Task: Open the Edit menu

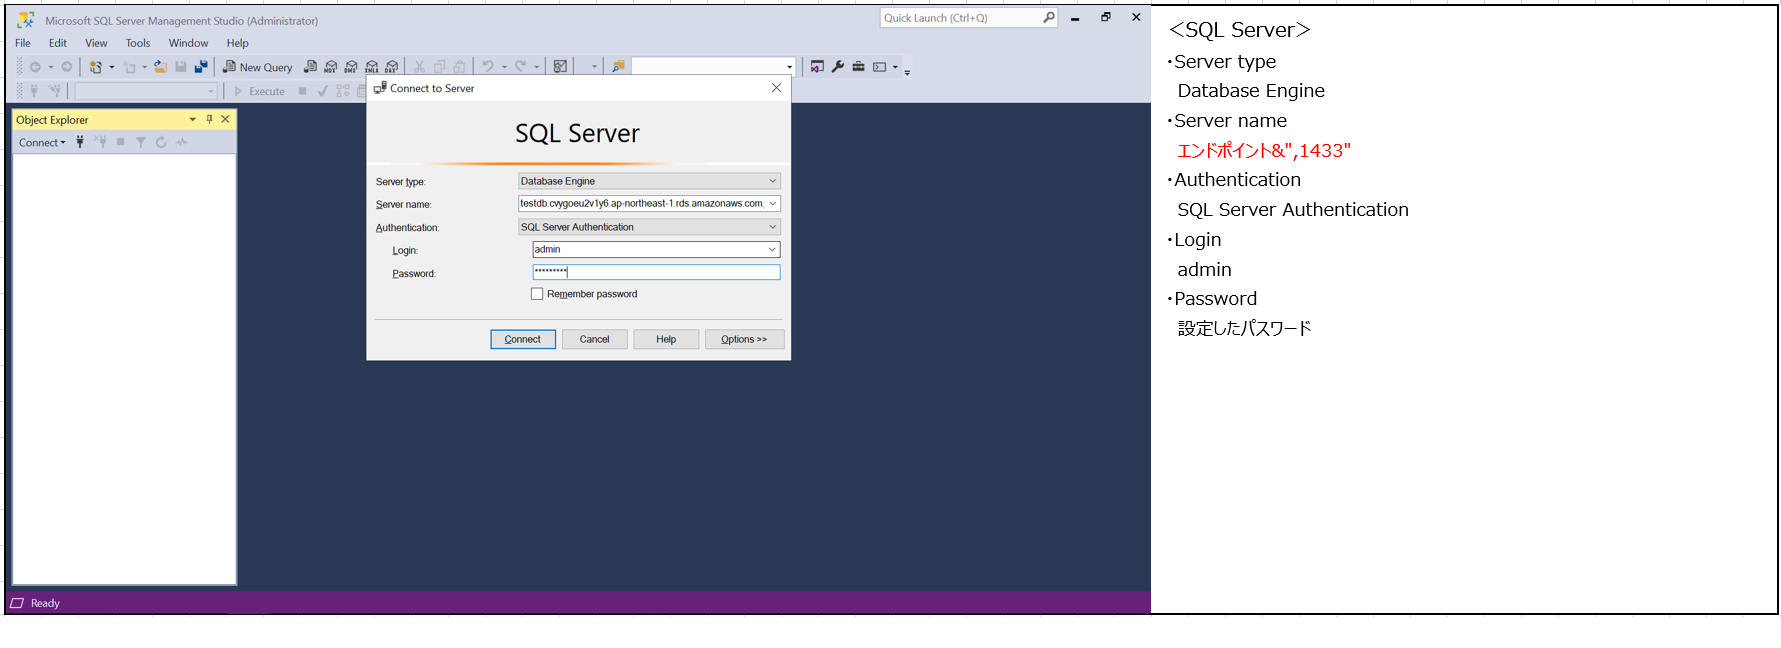Action: [x=58, y=43]
